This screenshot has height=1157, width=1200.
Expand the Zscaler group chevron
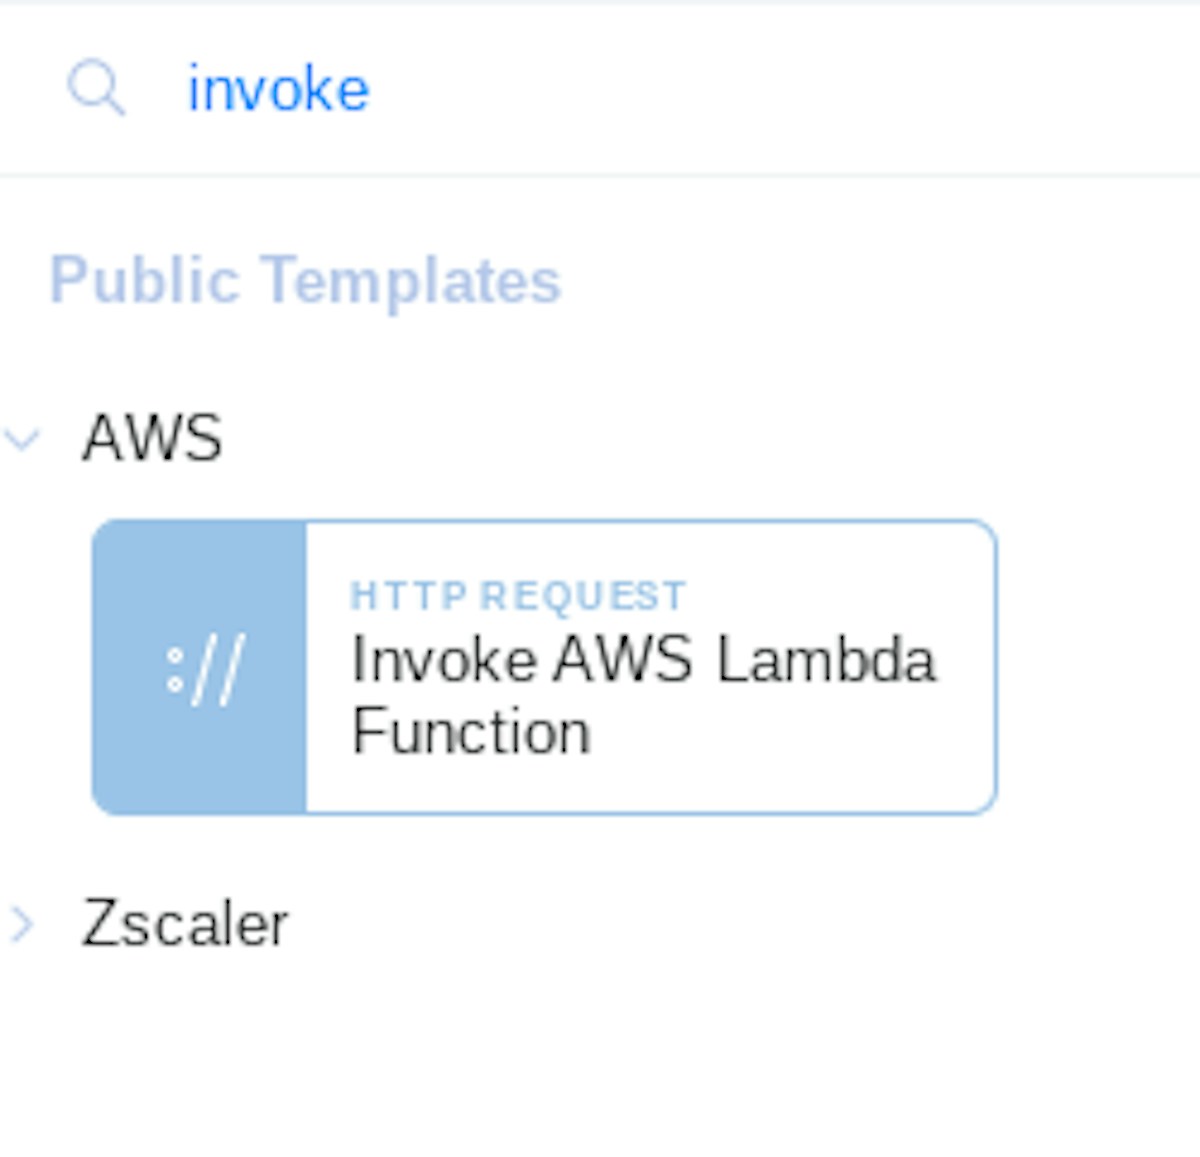22,924
